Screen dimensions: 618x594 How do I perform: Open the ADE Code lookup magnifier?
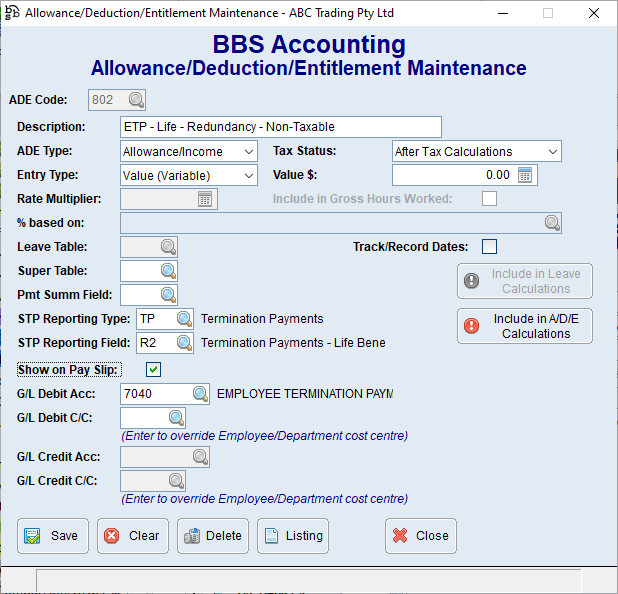click(136, 100)
